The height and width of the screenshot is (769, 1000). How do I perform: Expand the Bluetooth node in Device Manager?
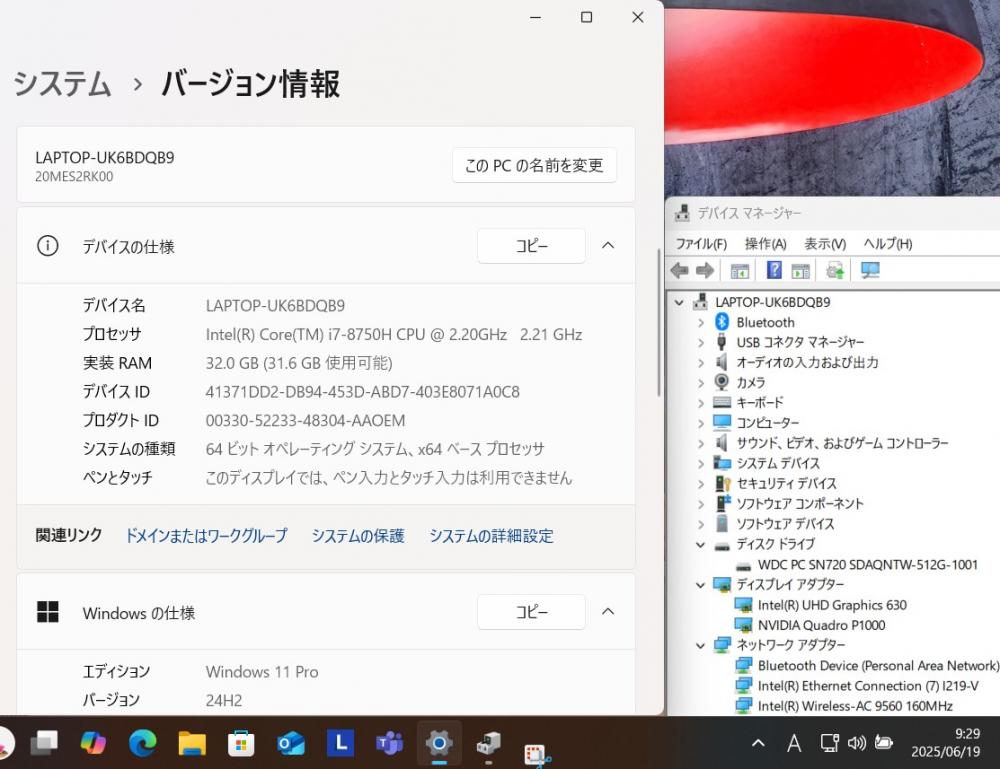pos(701,323)
